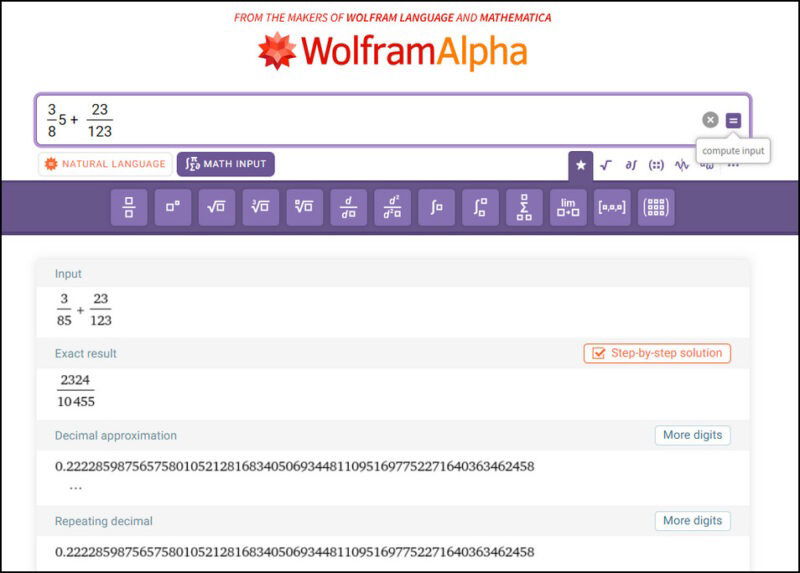800x573 pixels.
Task: Open the matrices symbol tab
Action: point(656,165)
